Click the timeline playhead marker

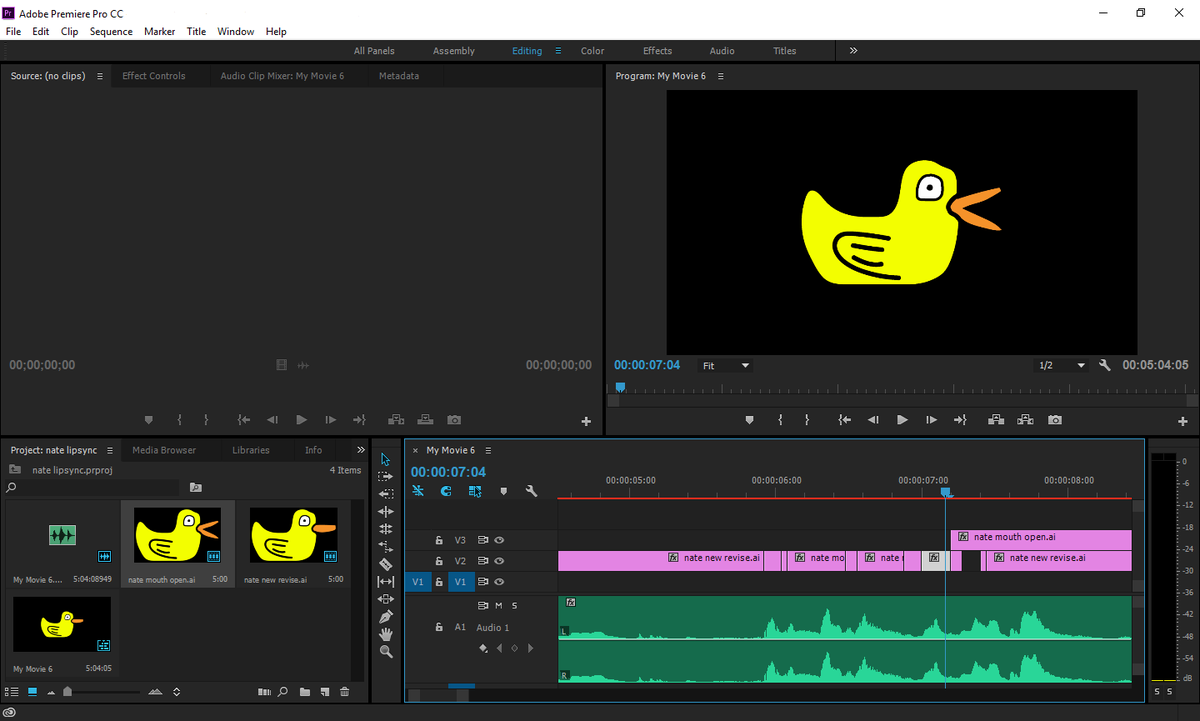[946, 492]
